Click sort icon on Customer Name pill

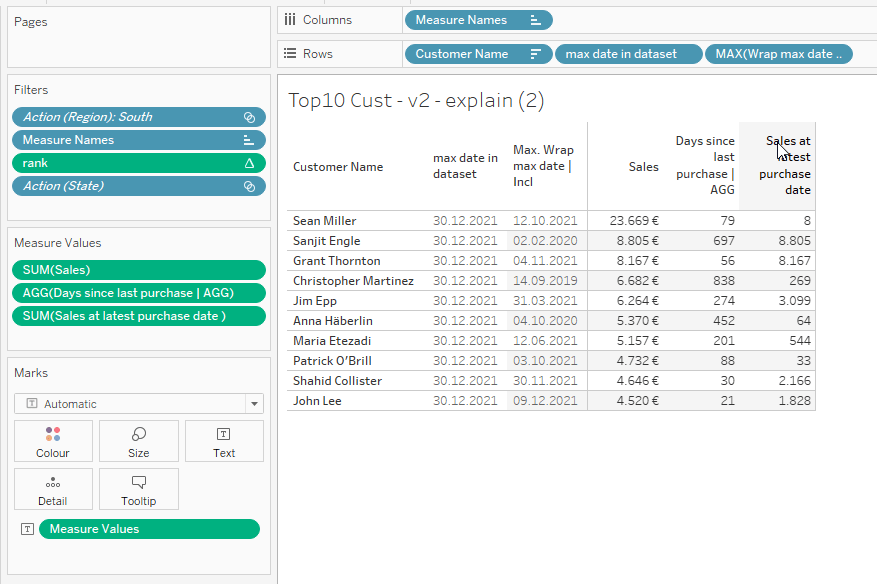click(x=536, y=54)
